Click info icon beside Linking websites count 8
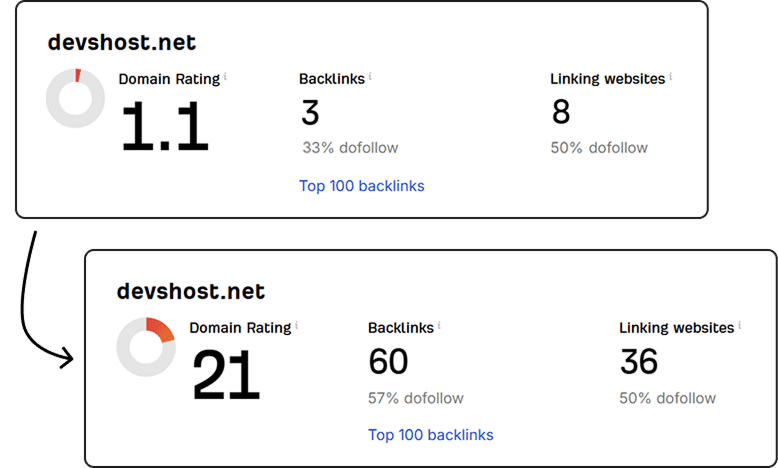Image resolution: width=778 pixels, height=468 pixels. click(x=671, y=75)
